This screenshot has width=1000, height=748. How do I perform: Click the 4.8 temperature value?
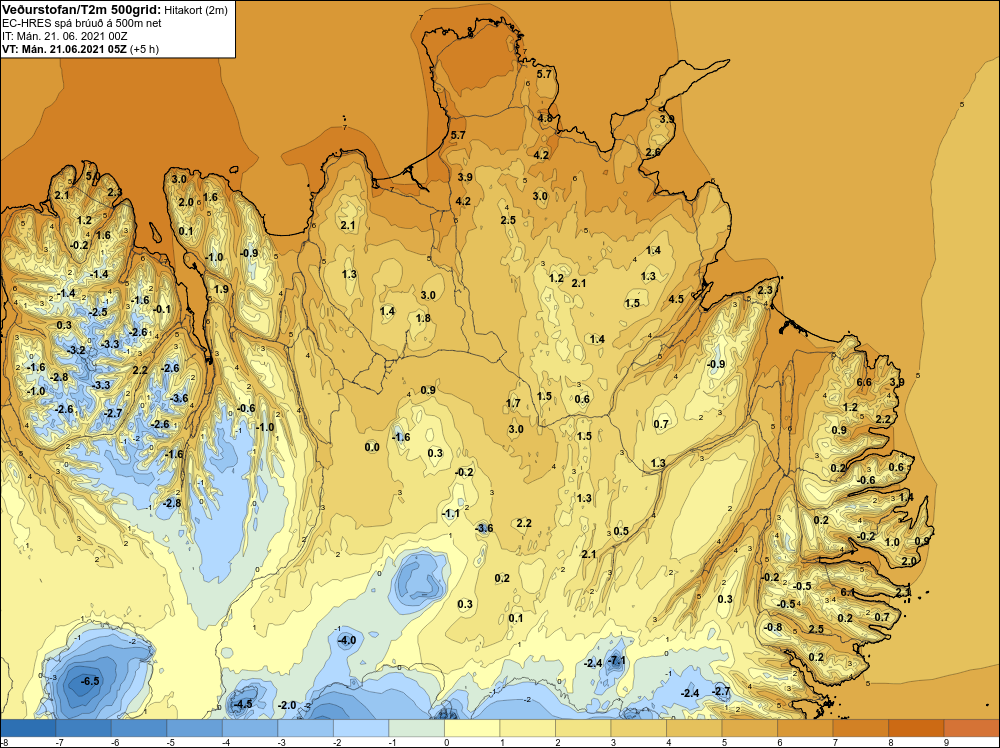click(545, 119)
